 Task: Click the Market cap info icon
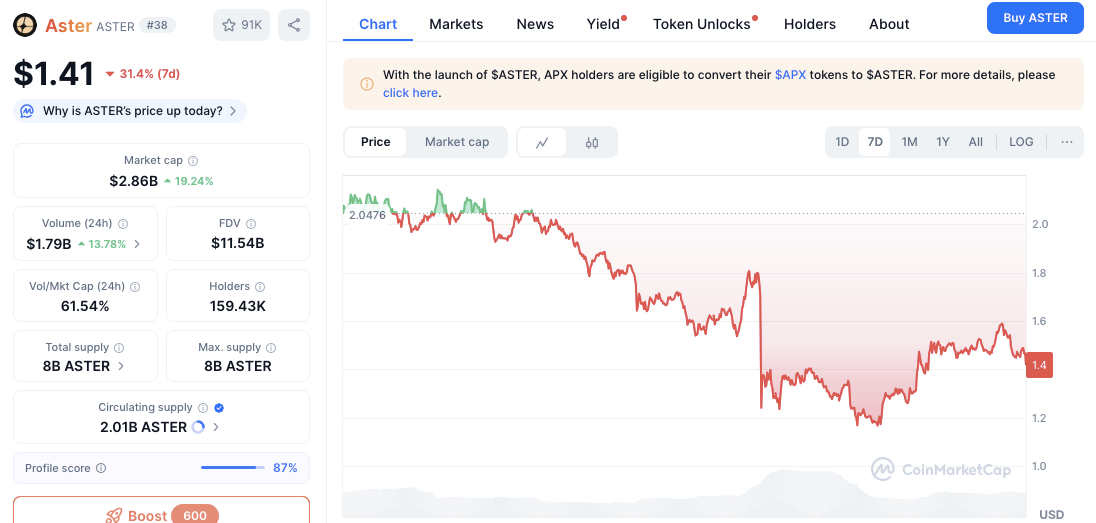pos(193,161)
